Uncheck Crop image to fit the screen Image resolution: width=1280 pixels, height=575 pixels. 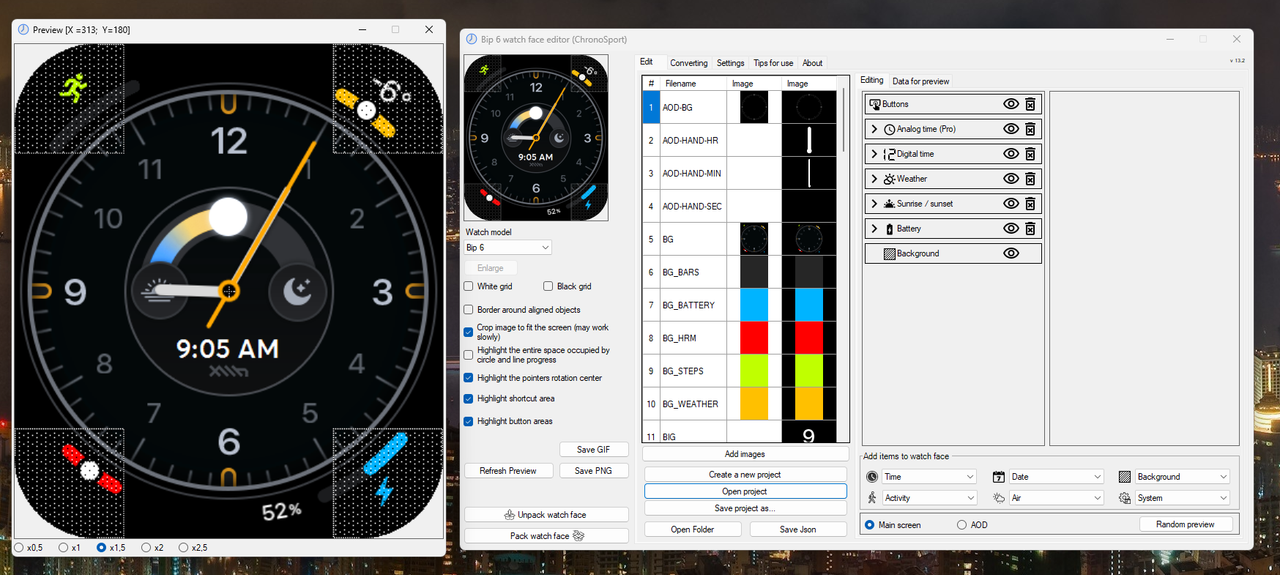(469, 332)
